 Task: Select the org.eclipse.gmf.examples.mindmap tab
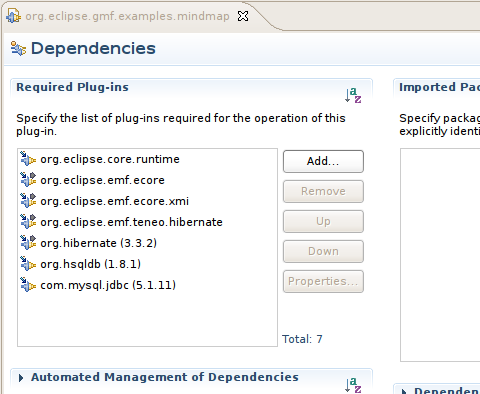(127, 16)
